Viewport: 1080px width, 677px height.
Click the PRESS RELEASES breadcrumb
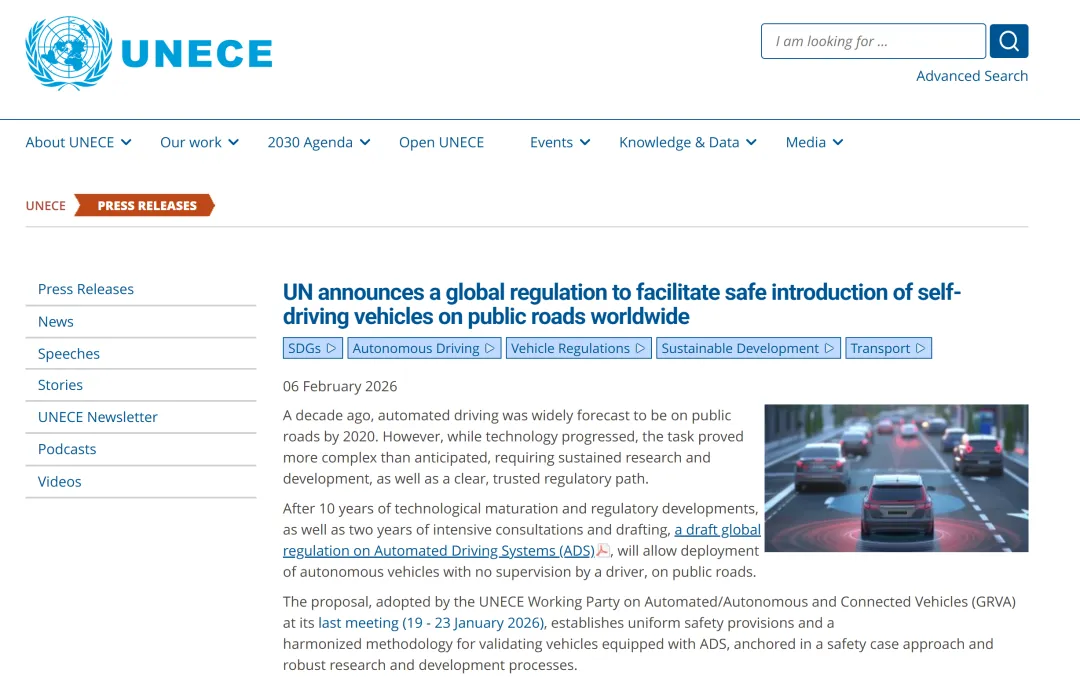[146, 205]
